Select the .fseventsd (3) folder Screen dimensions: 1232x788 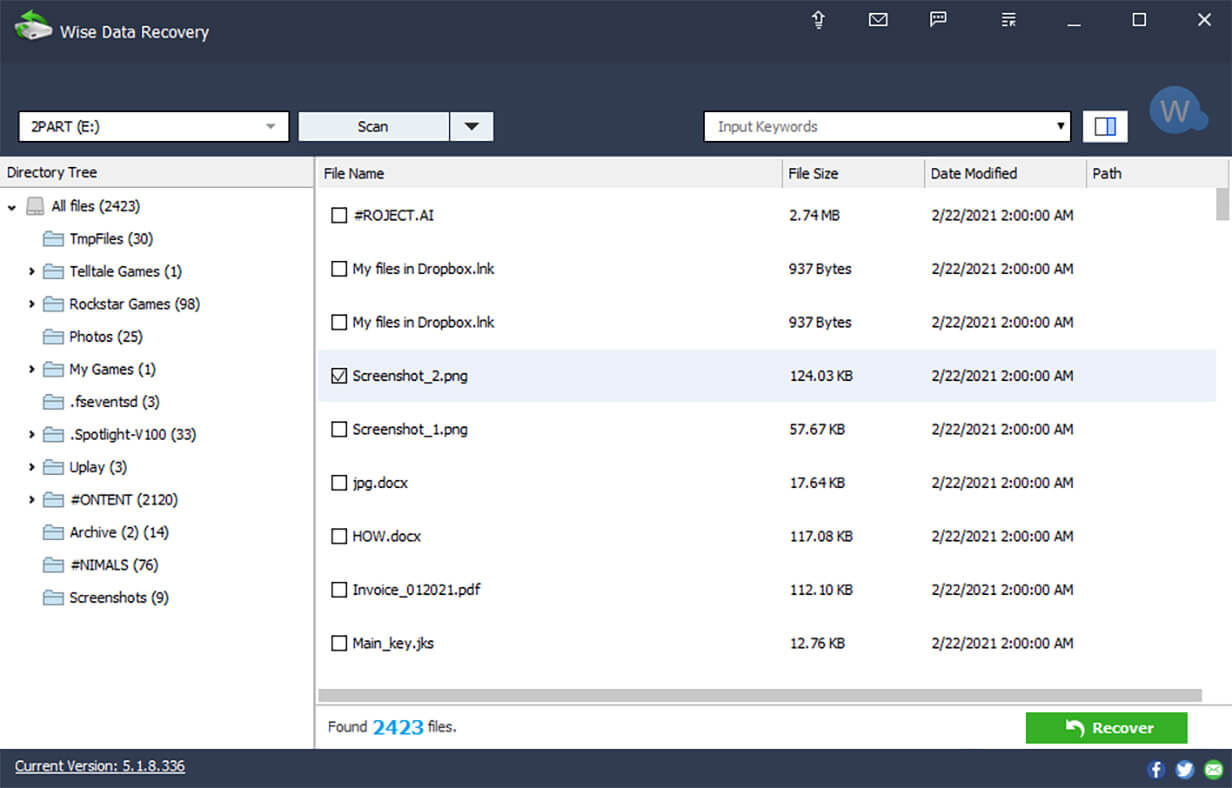click(x=114, y=401)
